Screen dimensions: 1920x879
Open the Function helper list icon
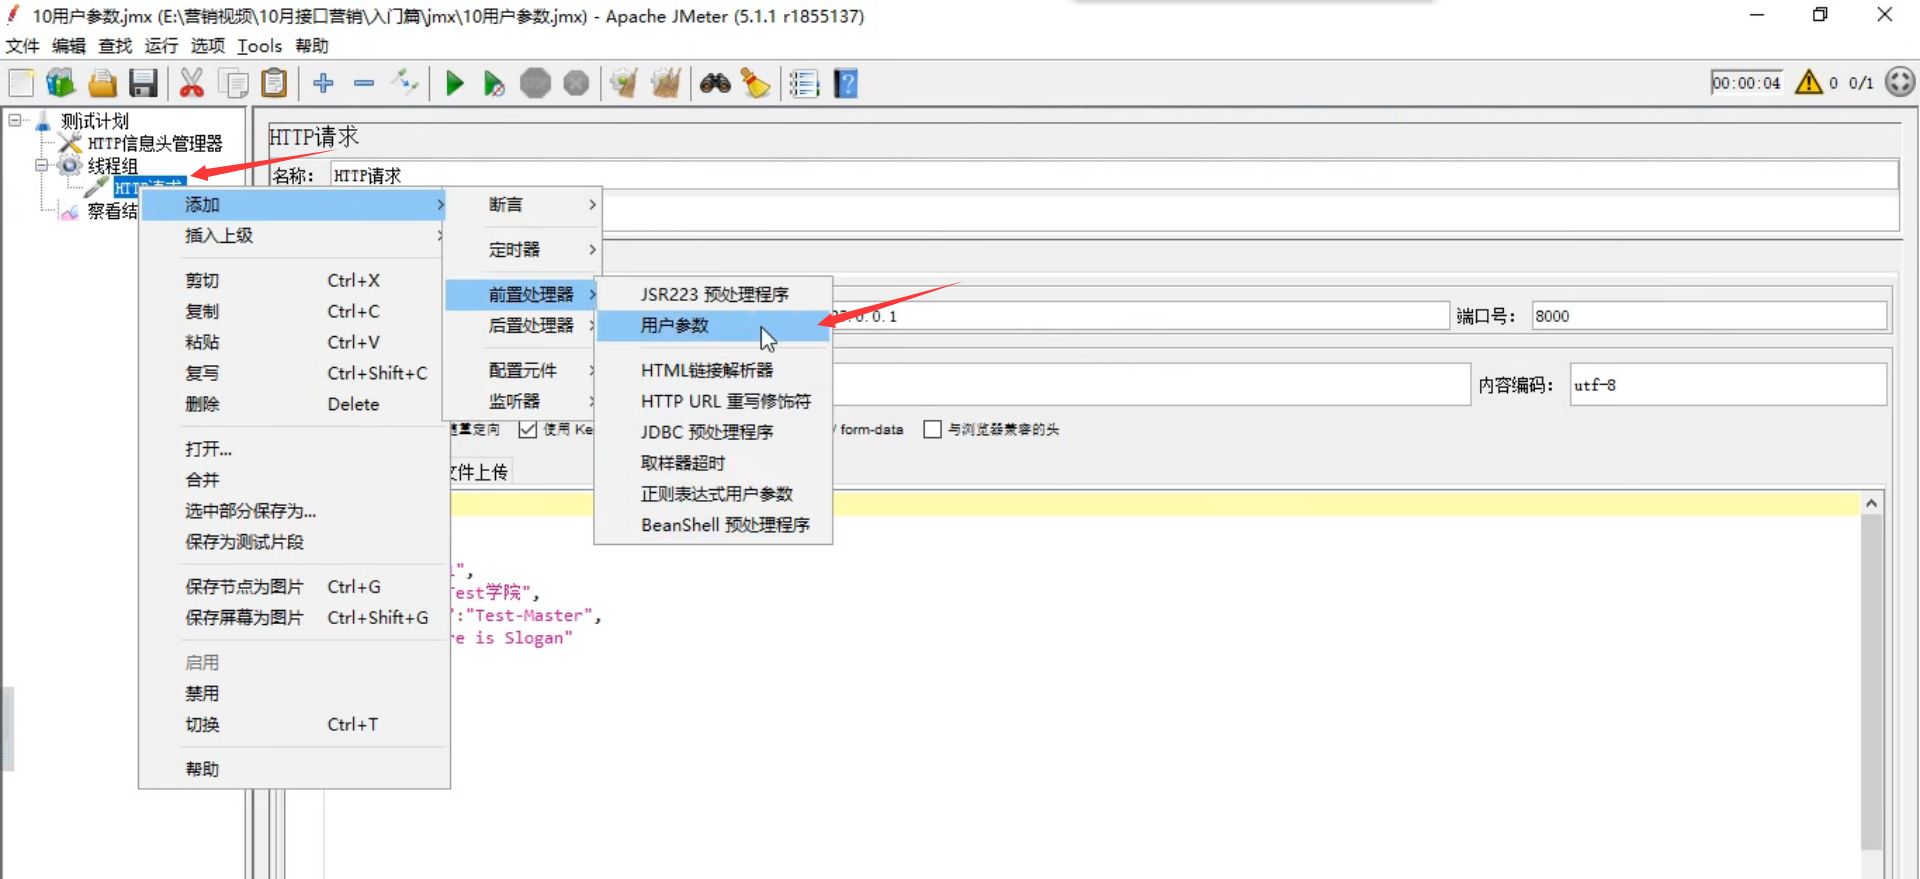click(x=804, y=83)
